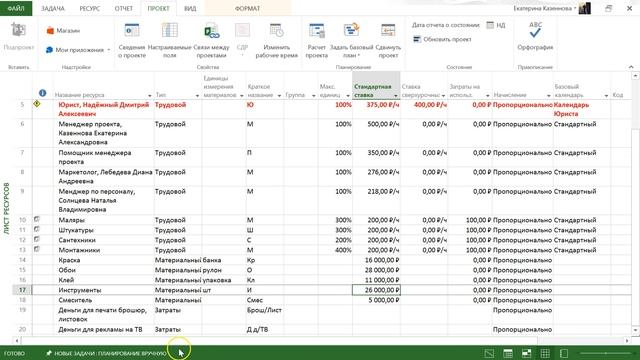Click overallocation warning icon in row 5
640x360 pixels.
37,104
